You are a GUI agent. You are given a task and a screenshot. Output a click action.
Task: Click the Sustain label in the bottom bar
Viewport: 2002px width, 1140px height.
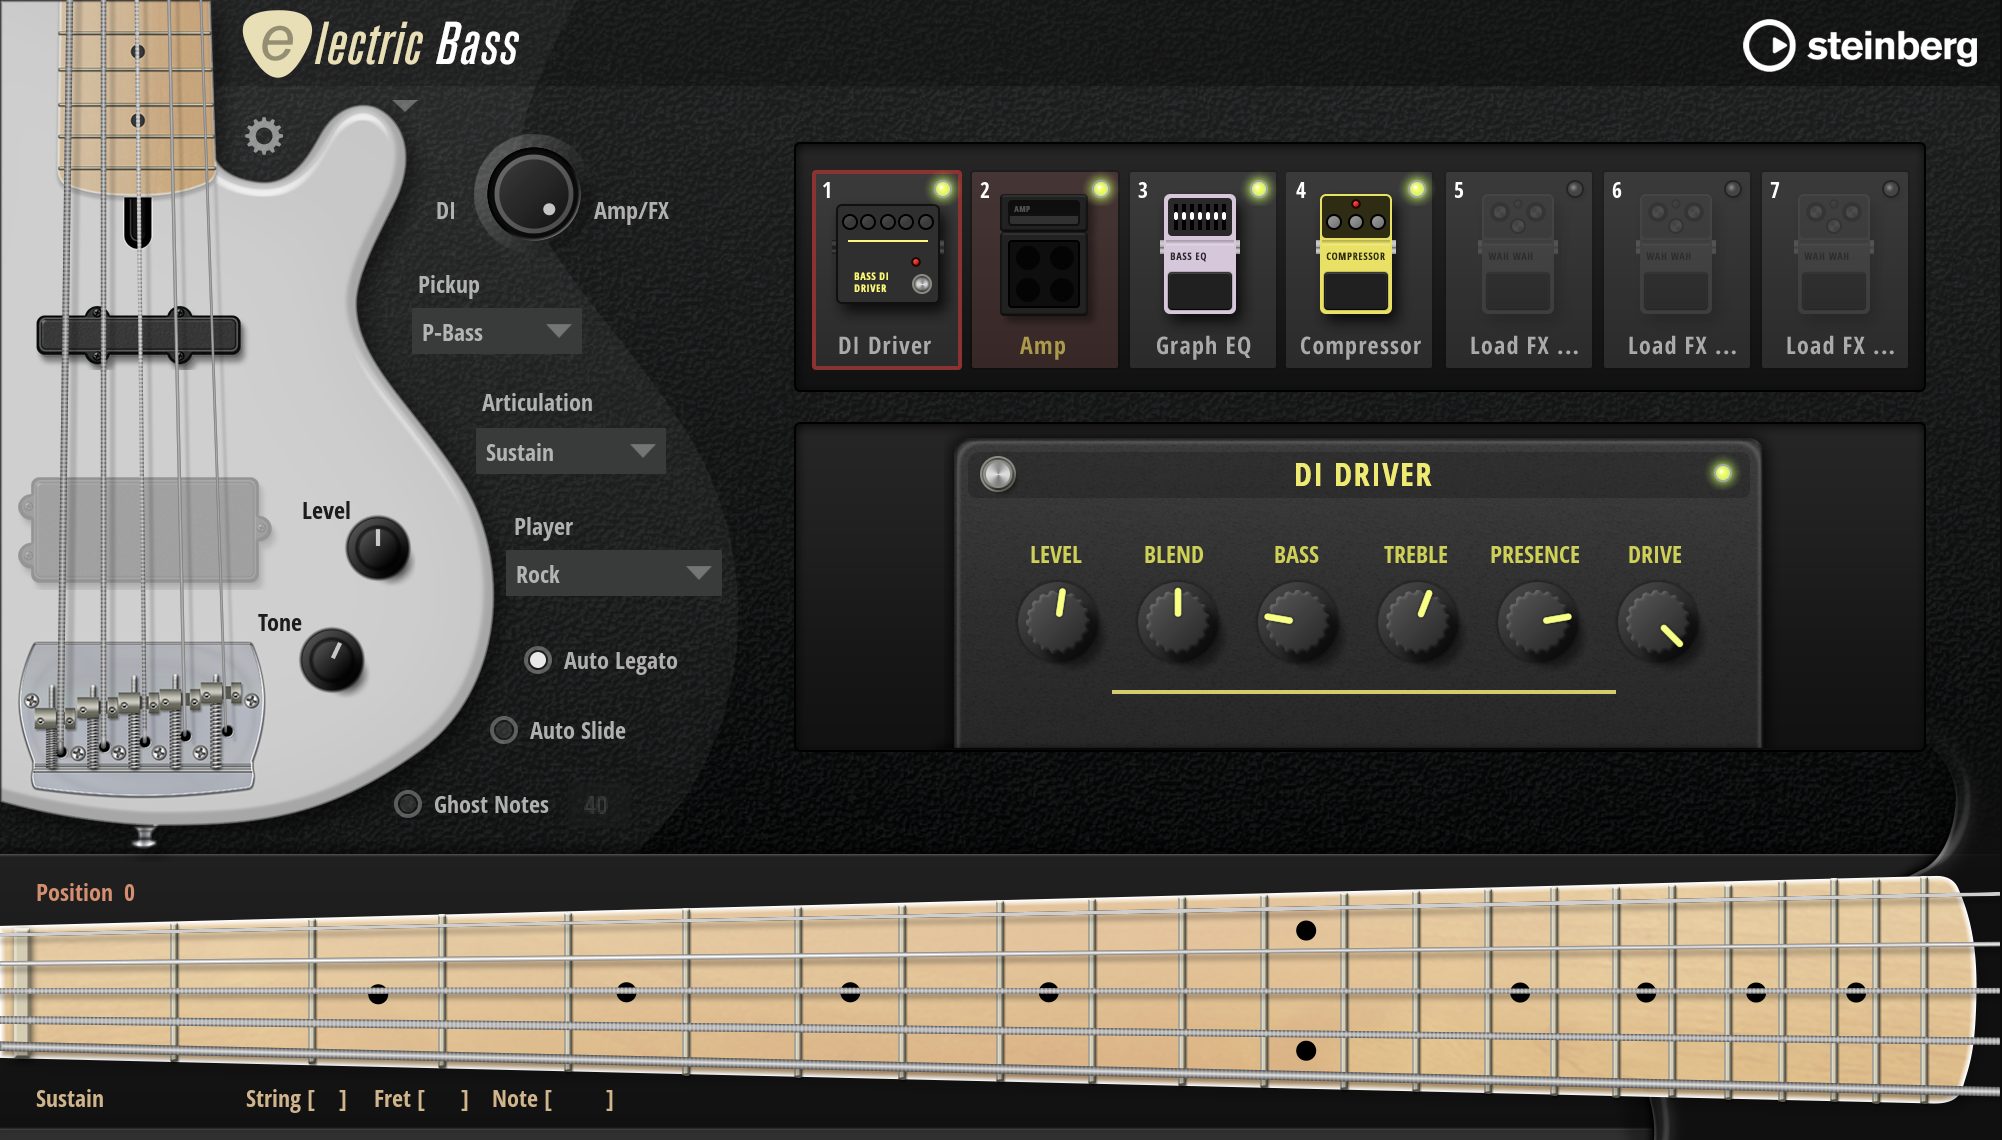[x=70, y=1099]
